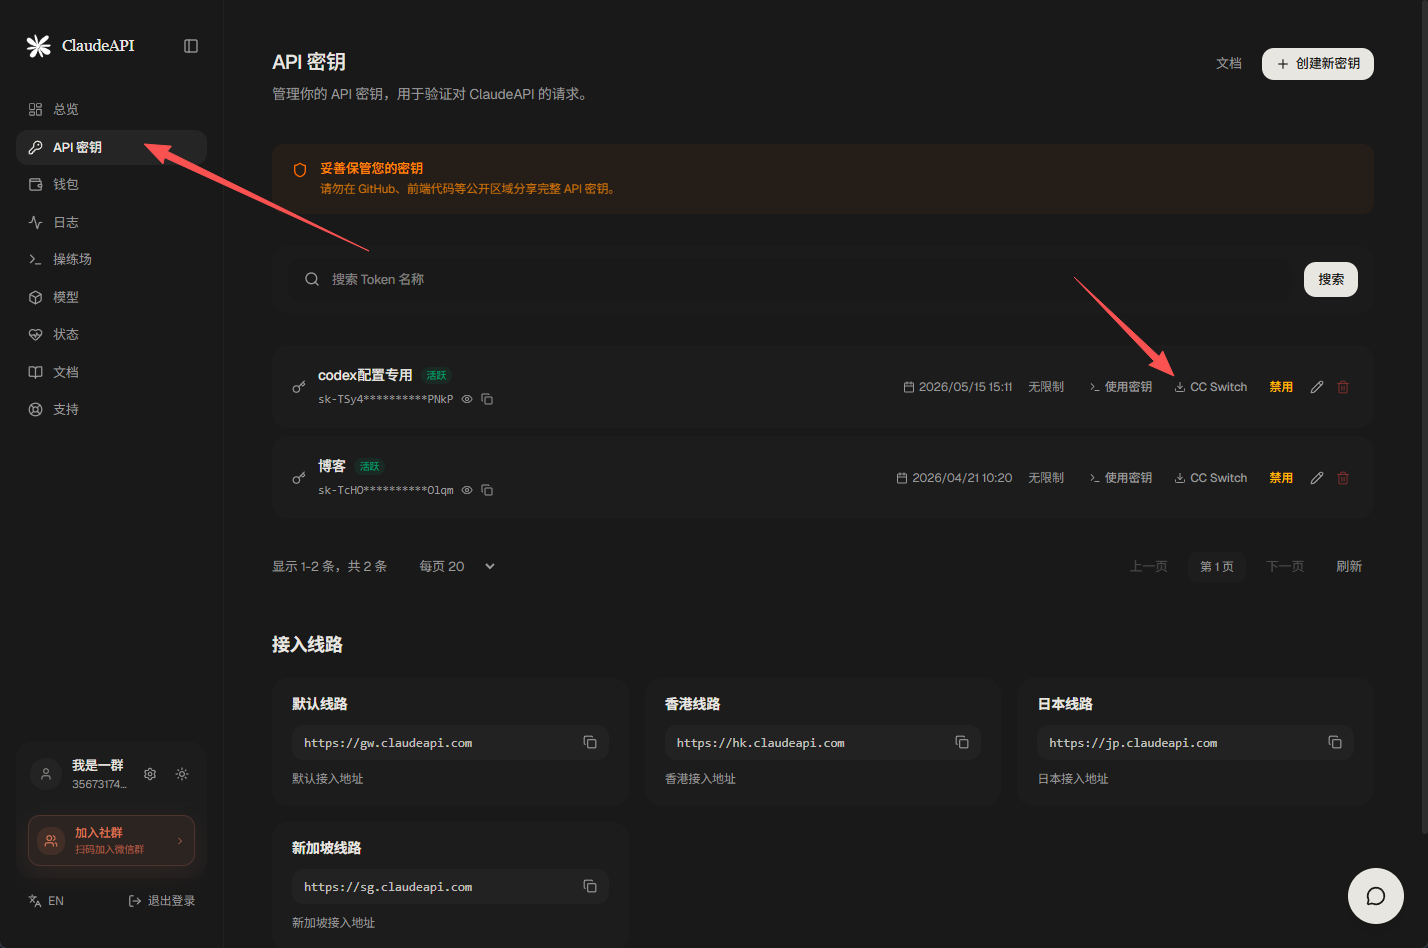Click the sk-TSy4 masked key text
This screenshot has width=1428, height=948.
[386, 399]
